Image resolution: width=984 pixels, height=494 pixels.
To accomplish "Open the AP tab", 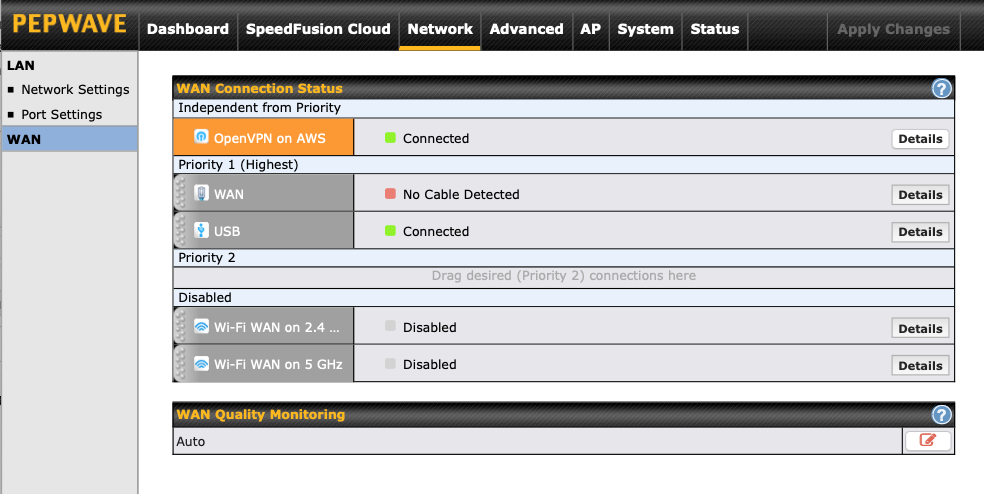I will [x=590, y=29].
